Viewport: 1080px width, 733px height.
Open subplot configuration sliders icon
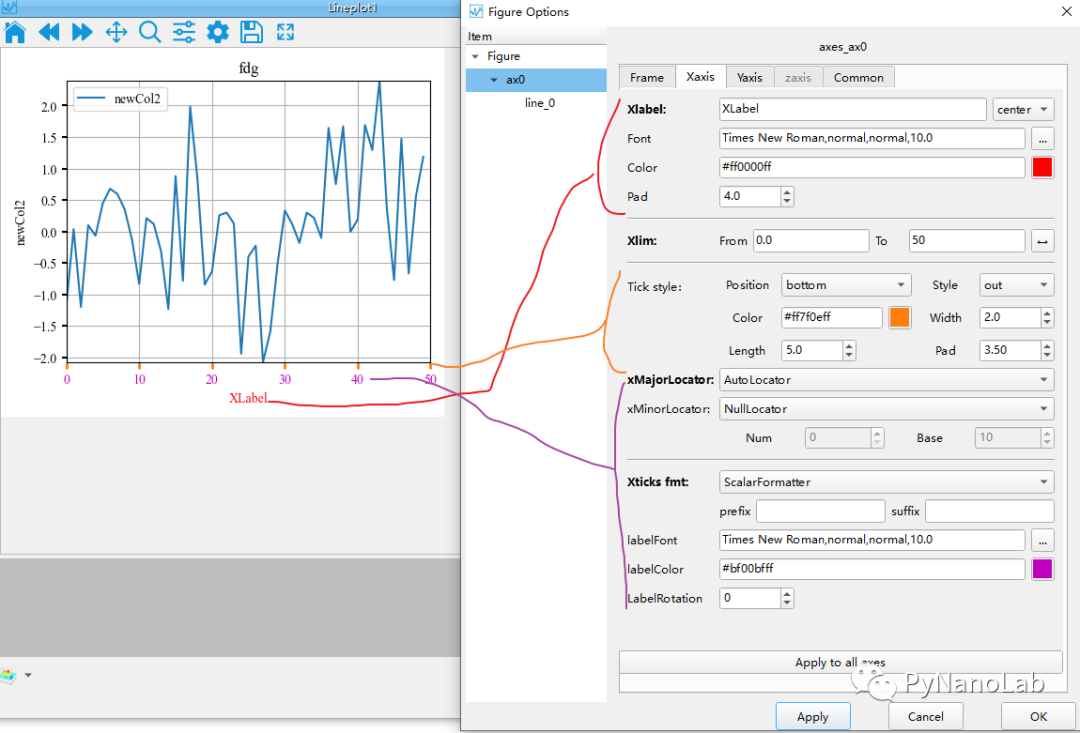coord(183,32)
